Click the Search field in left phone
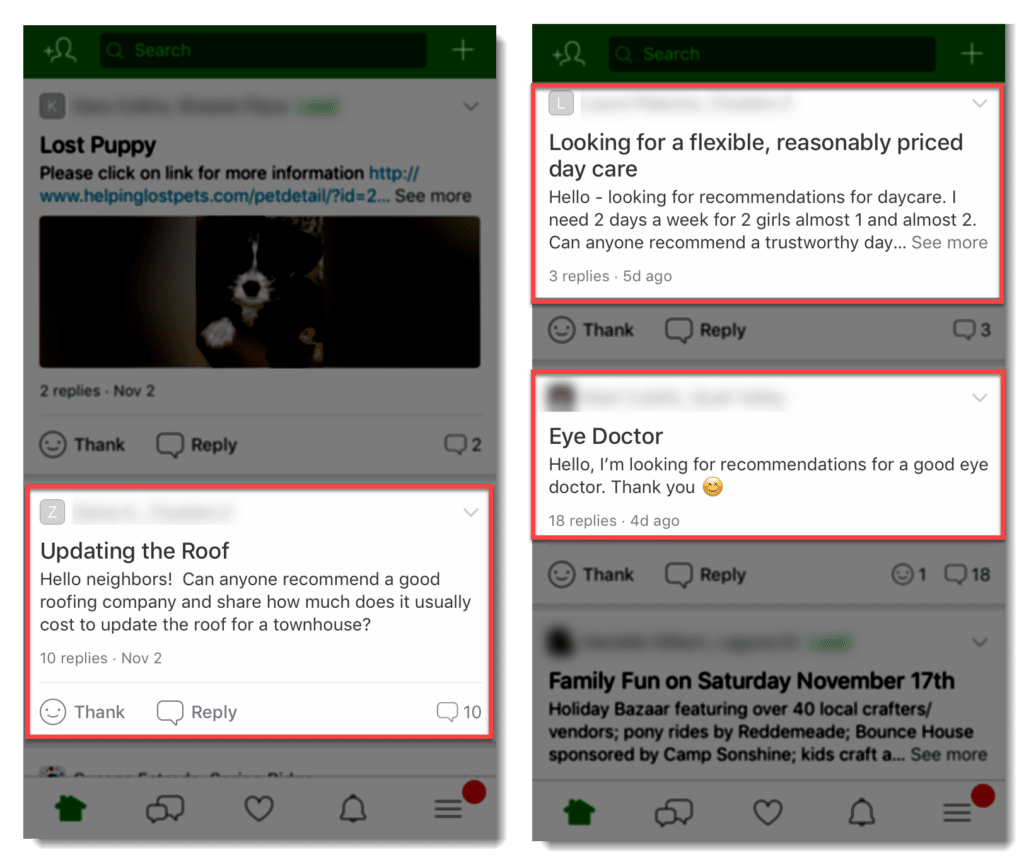 pyautogui.click(x=263, y=50)
